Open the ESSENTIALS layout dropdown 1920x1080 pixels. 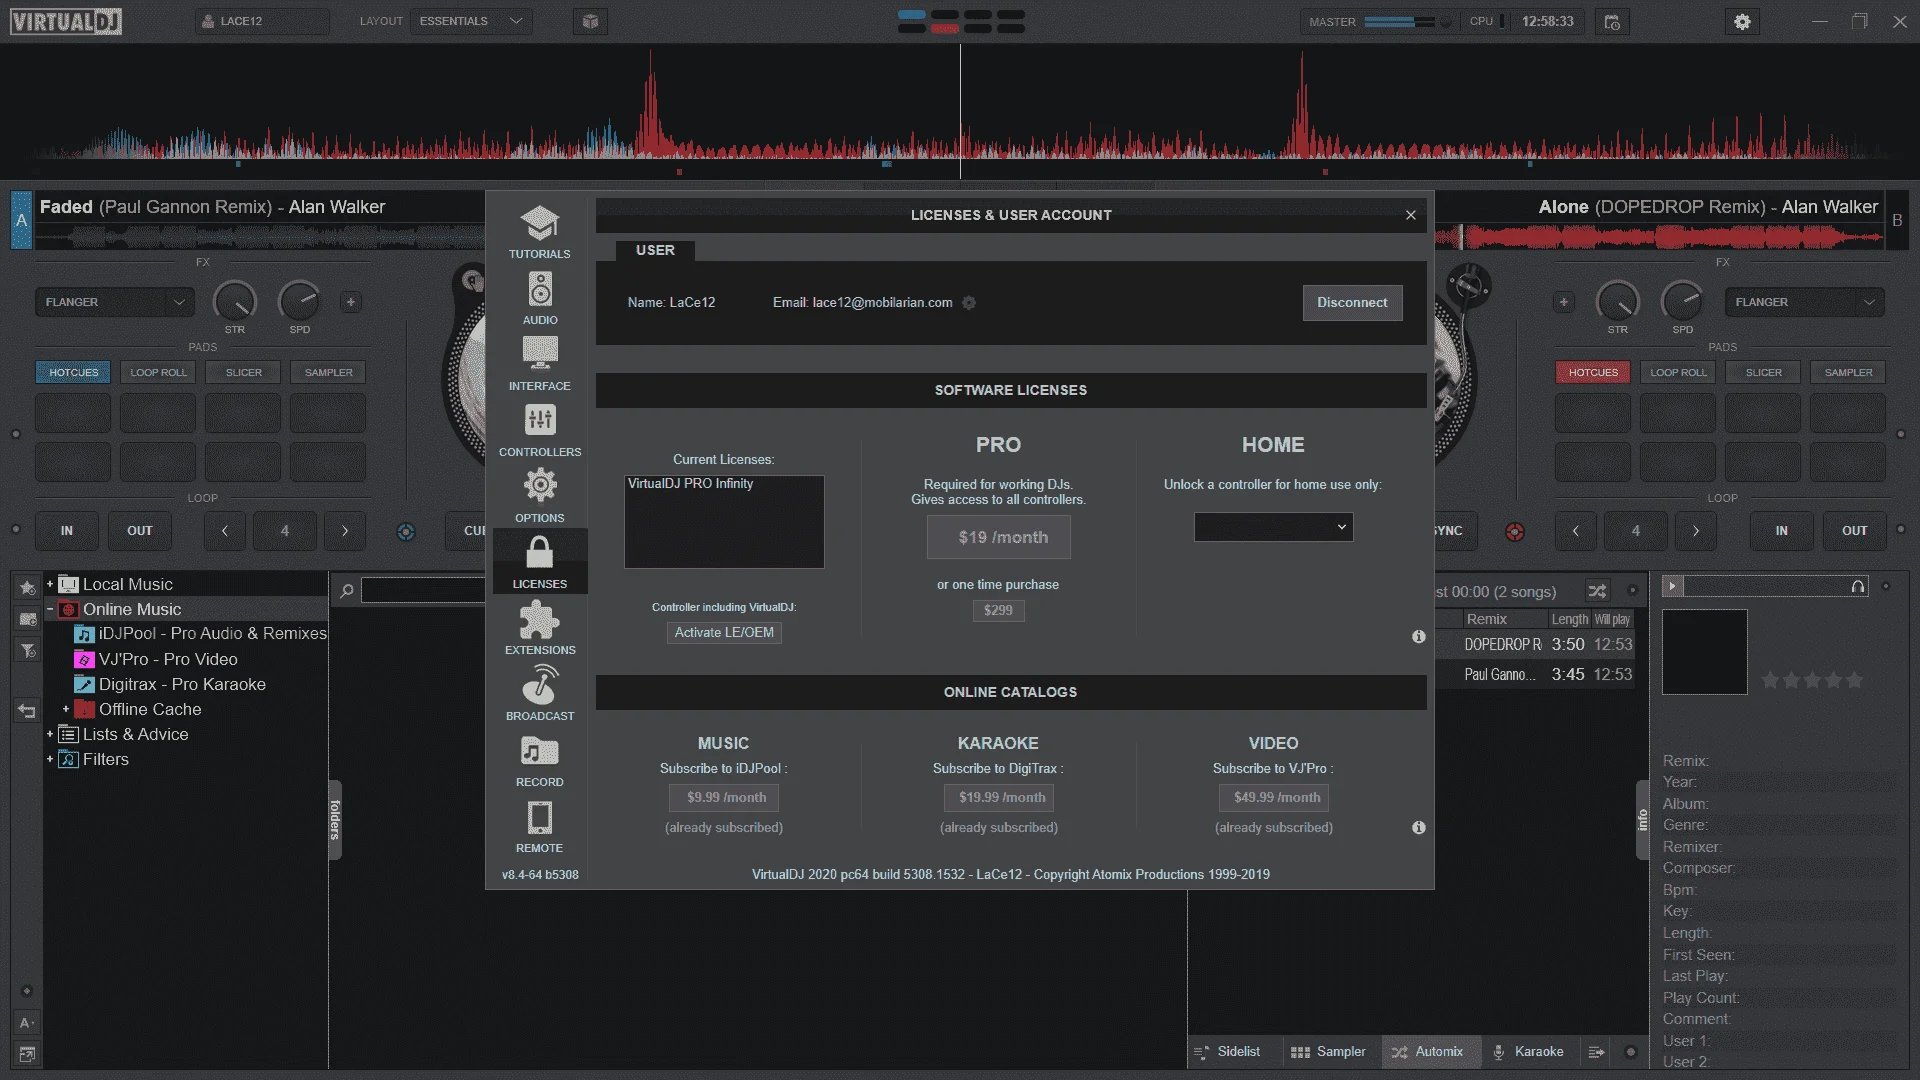pos(471,21)
